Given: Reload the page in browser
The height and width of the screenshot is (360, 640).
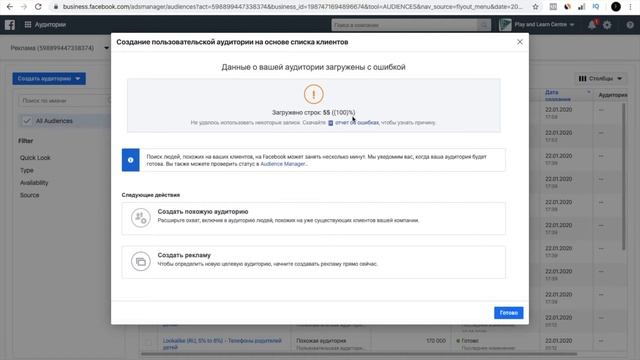Looking at the screenshot, I should tap(38, 7).
